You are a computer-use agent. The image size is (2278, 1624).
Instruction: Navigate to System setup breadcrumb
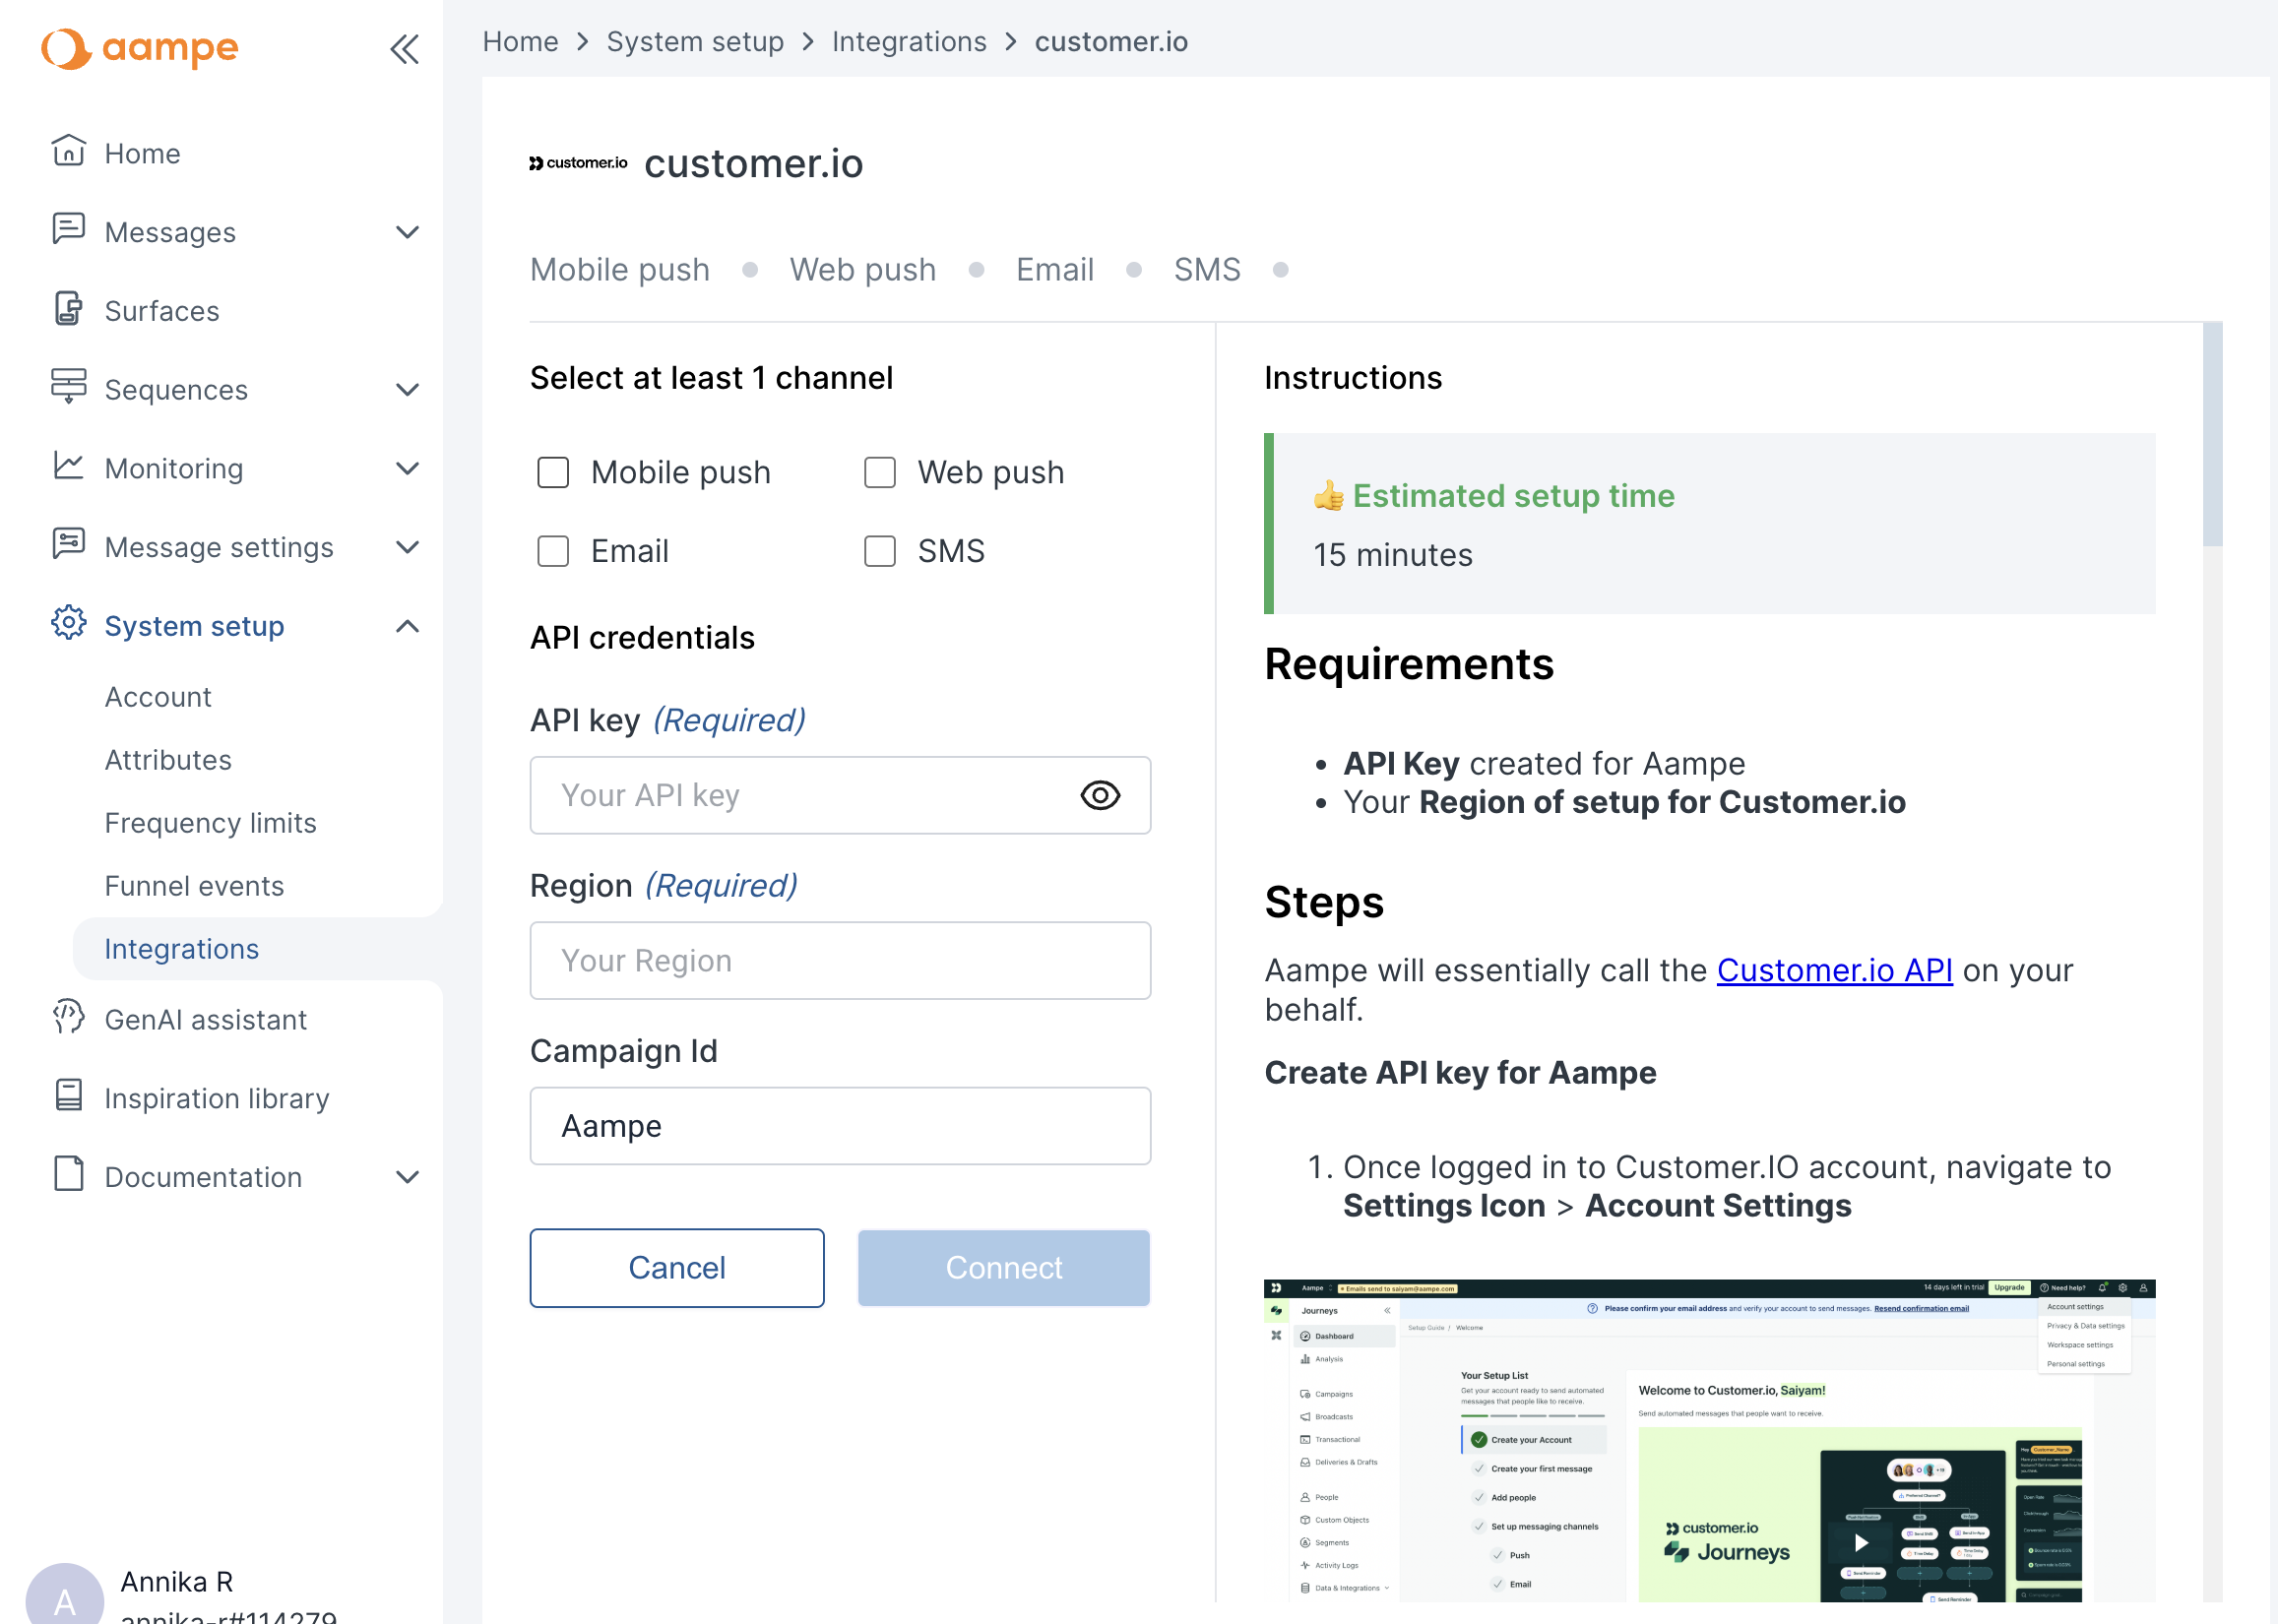point(696,41)
